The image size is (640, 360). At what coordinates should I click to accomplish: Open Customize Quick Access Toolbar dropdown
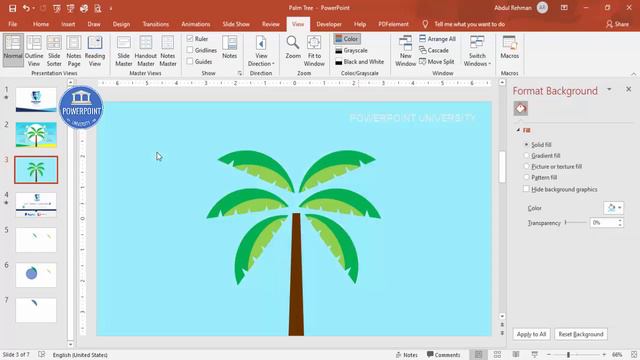(111, 9)
